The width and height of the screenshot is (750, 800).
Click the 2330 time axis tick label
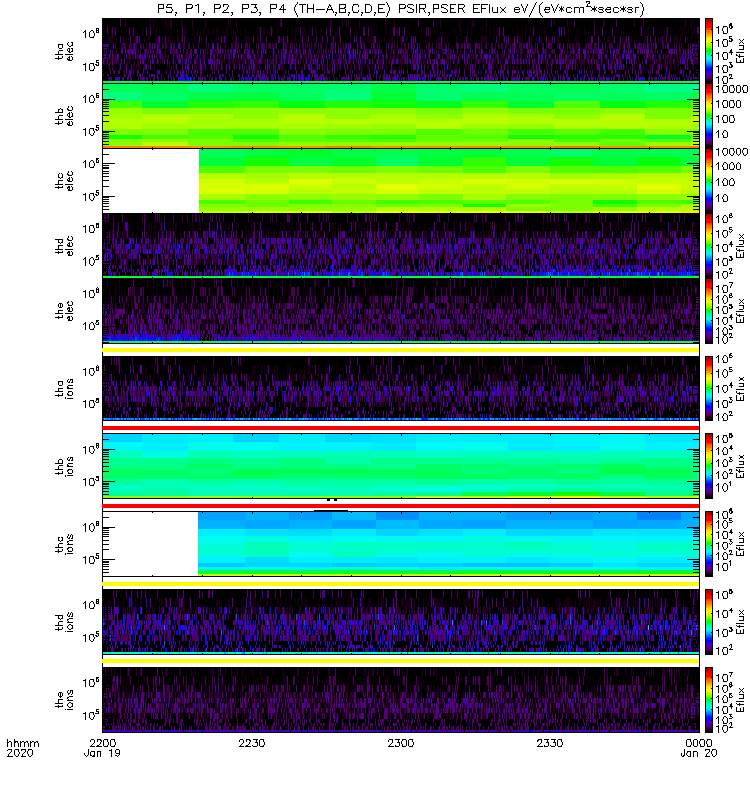pos(549,743)
